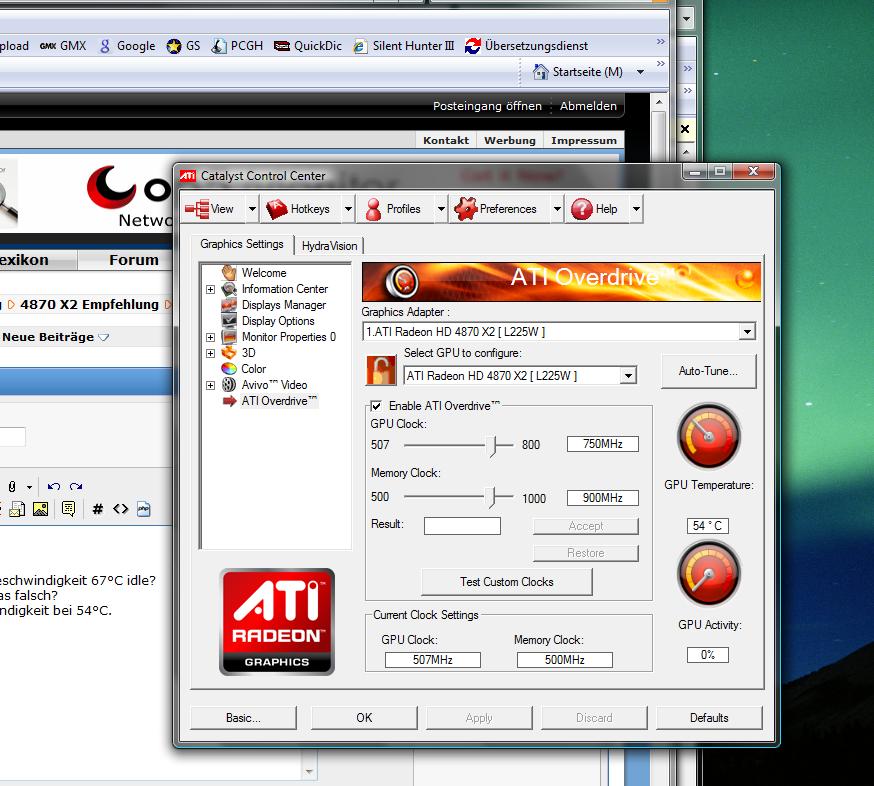Click the Displays Manager icon in tree
874x786 pixels.
point(229,305)
